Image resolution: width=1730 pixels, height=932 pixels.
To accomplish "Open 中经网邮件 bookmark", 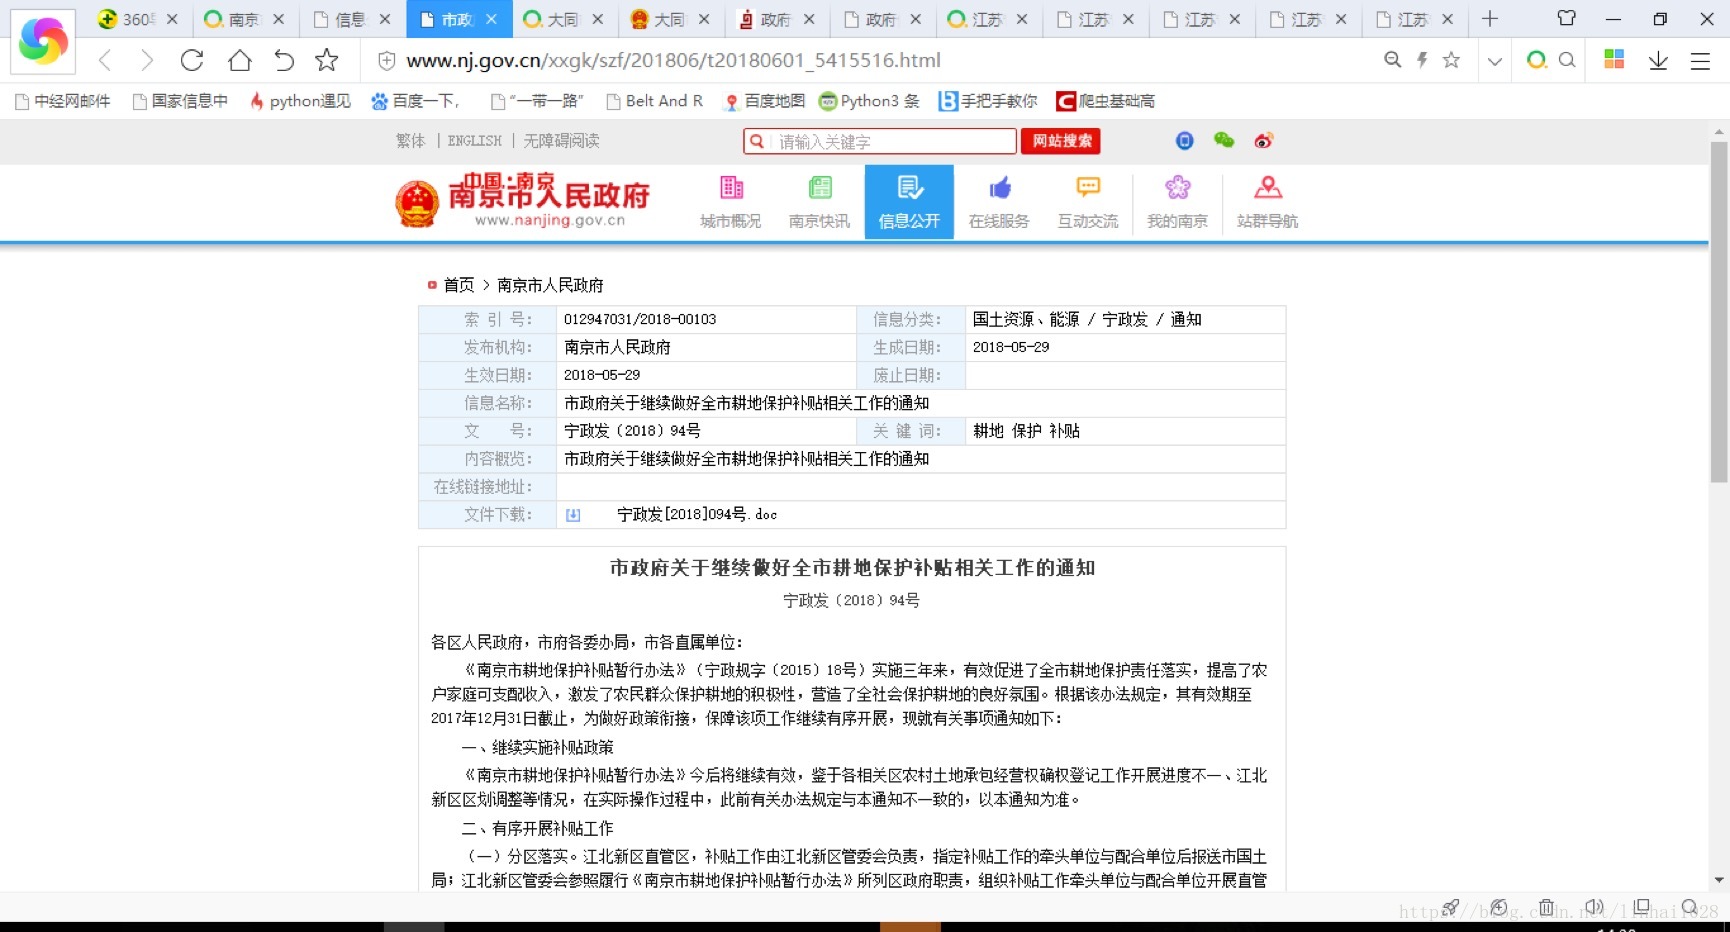I will 63,101.
